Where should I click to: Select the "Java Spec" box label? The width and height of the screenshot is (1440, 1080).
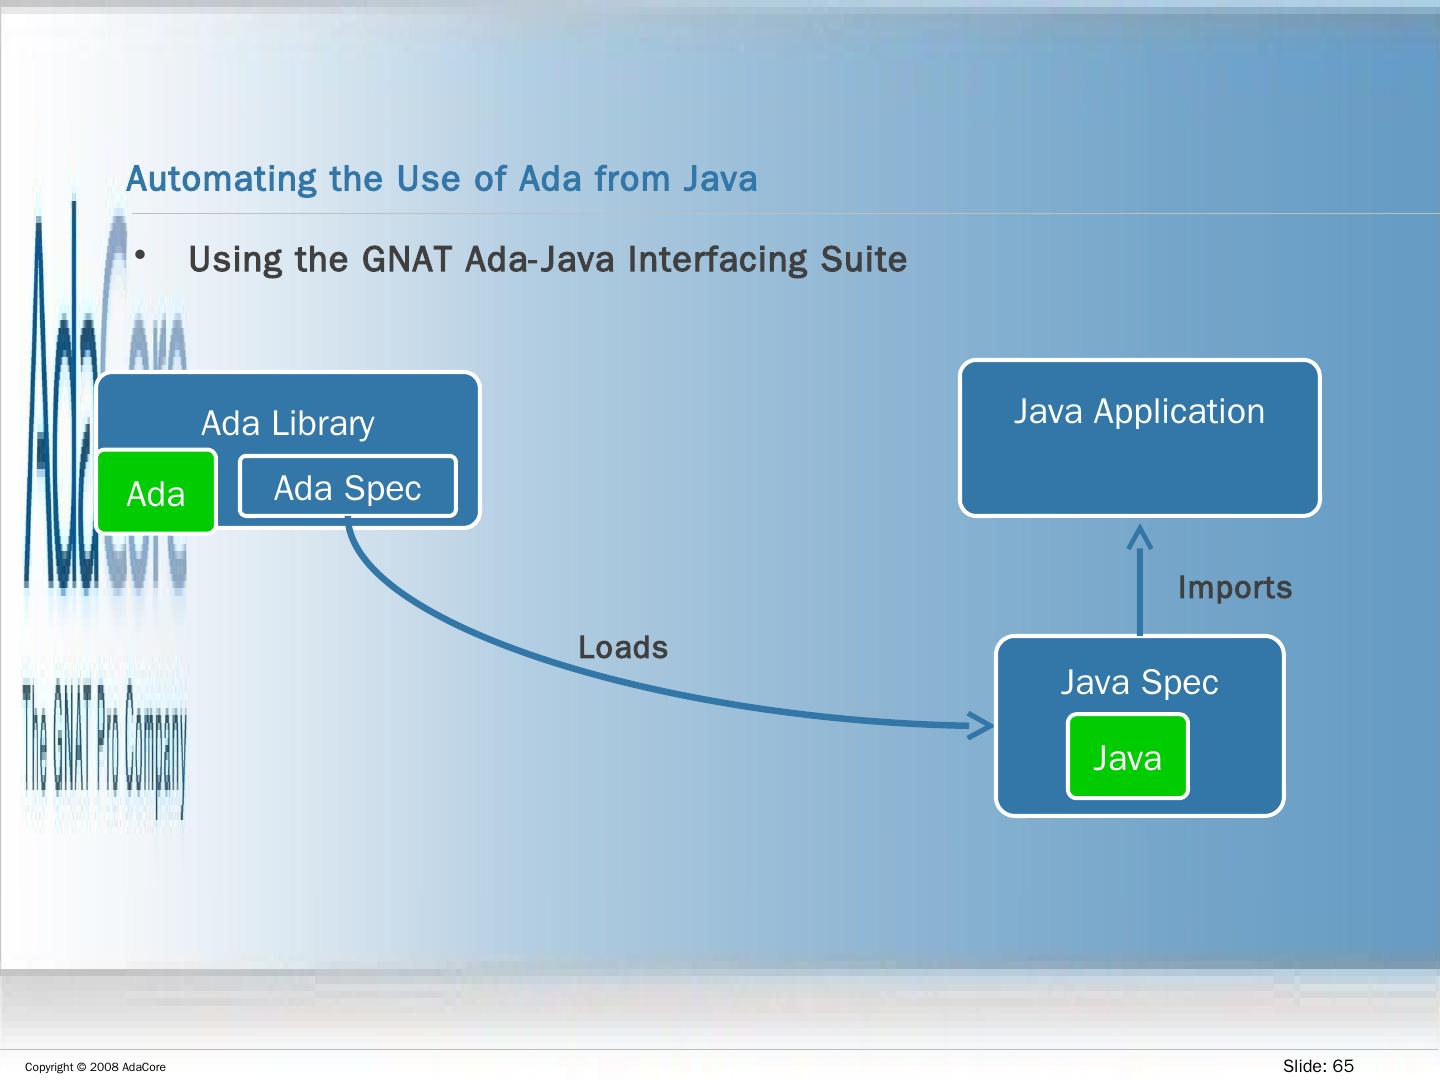(1139, 682)
